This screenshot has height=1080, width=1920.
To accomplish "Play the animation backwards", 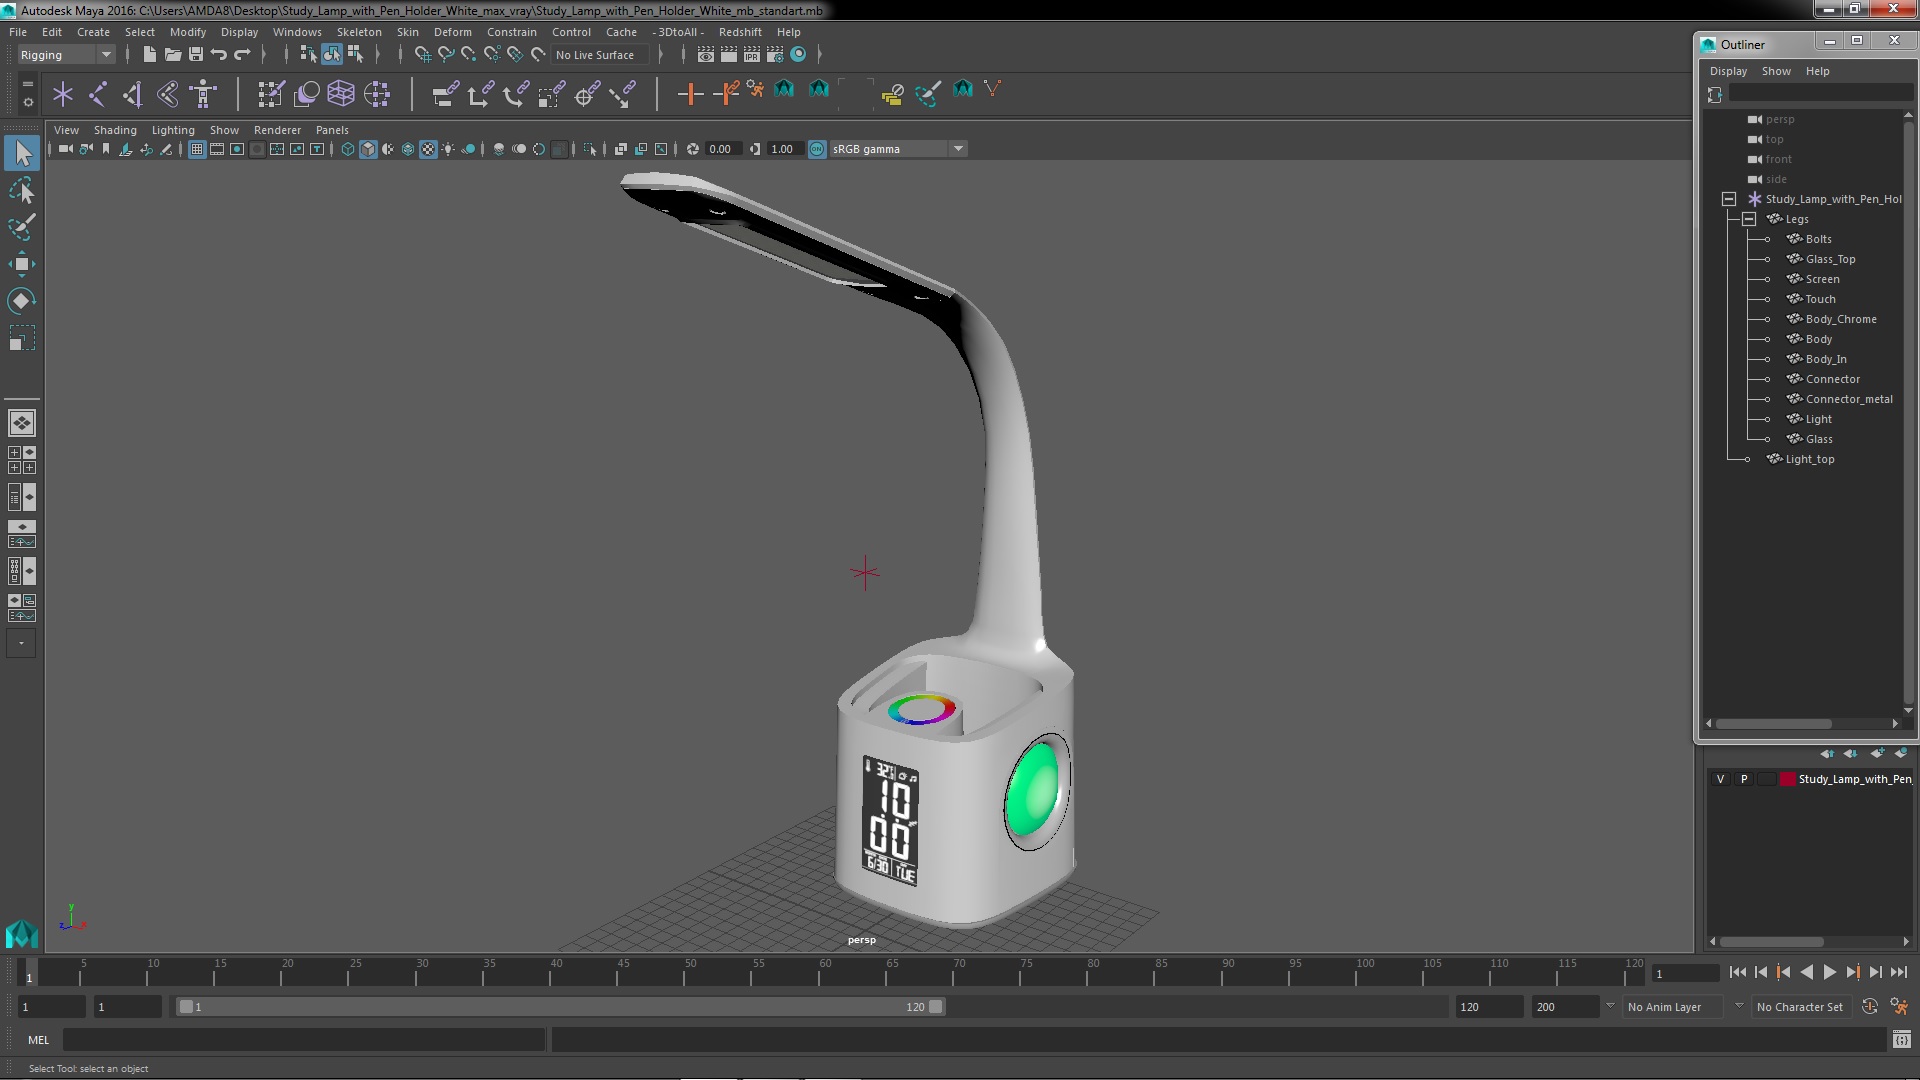I will coord(1806,972).
